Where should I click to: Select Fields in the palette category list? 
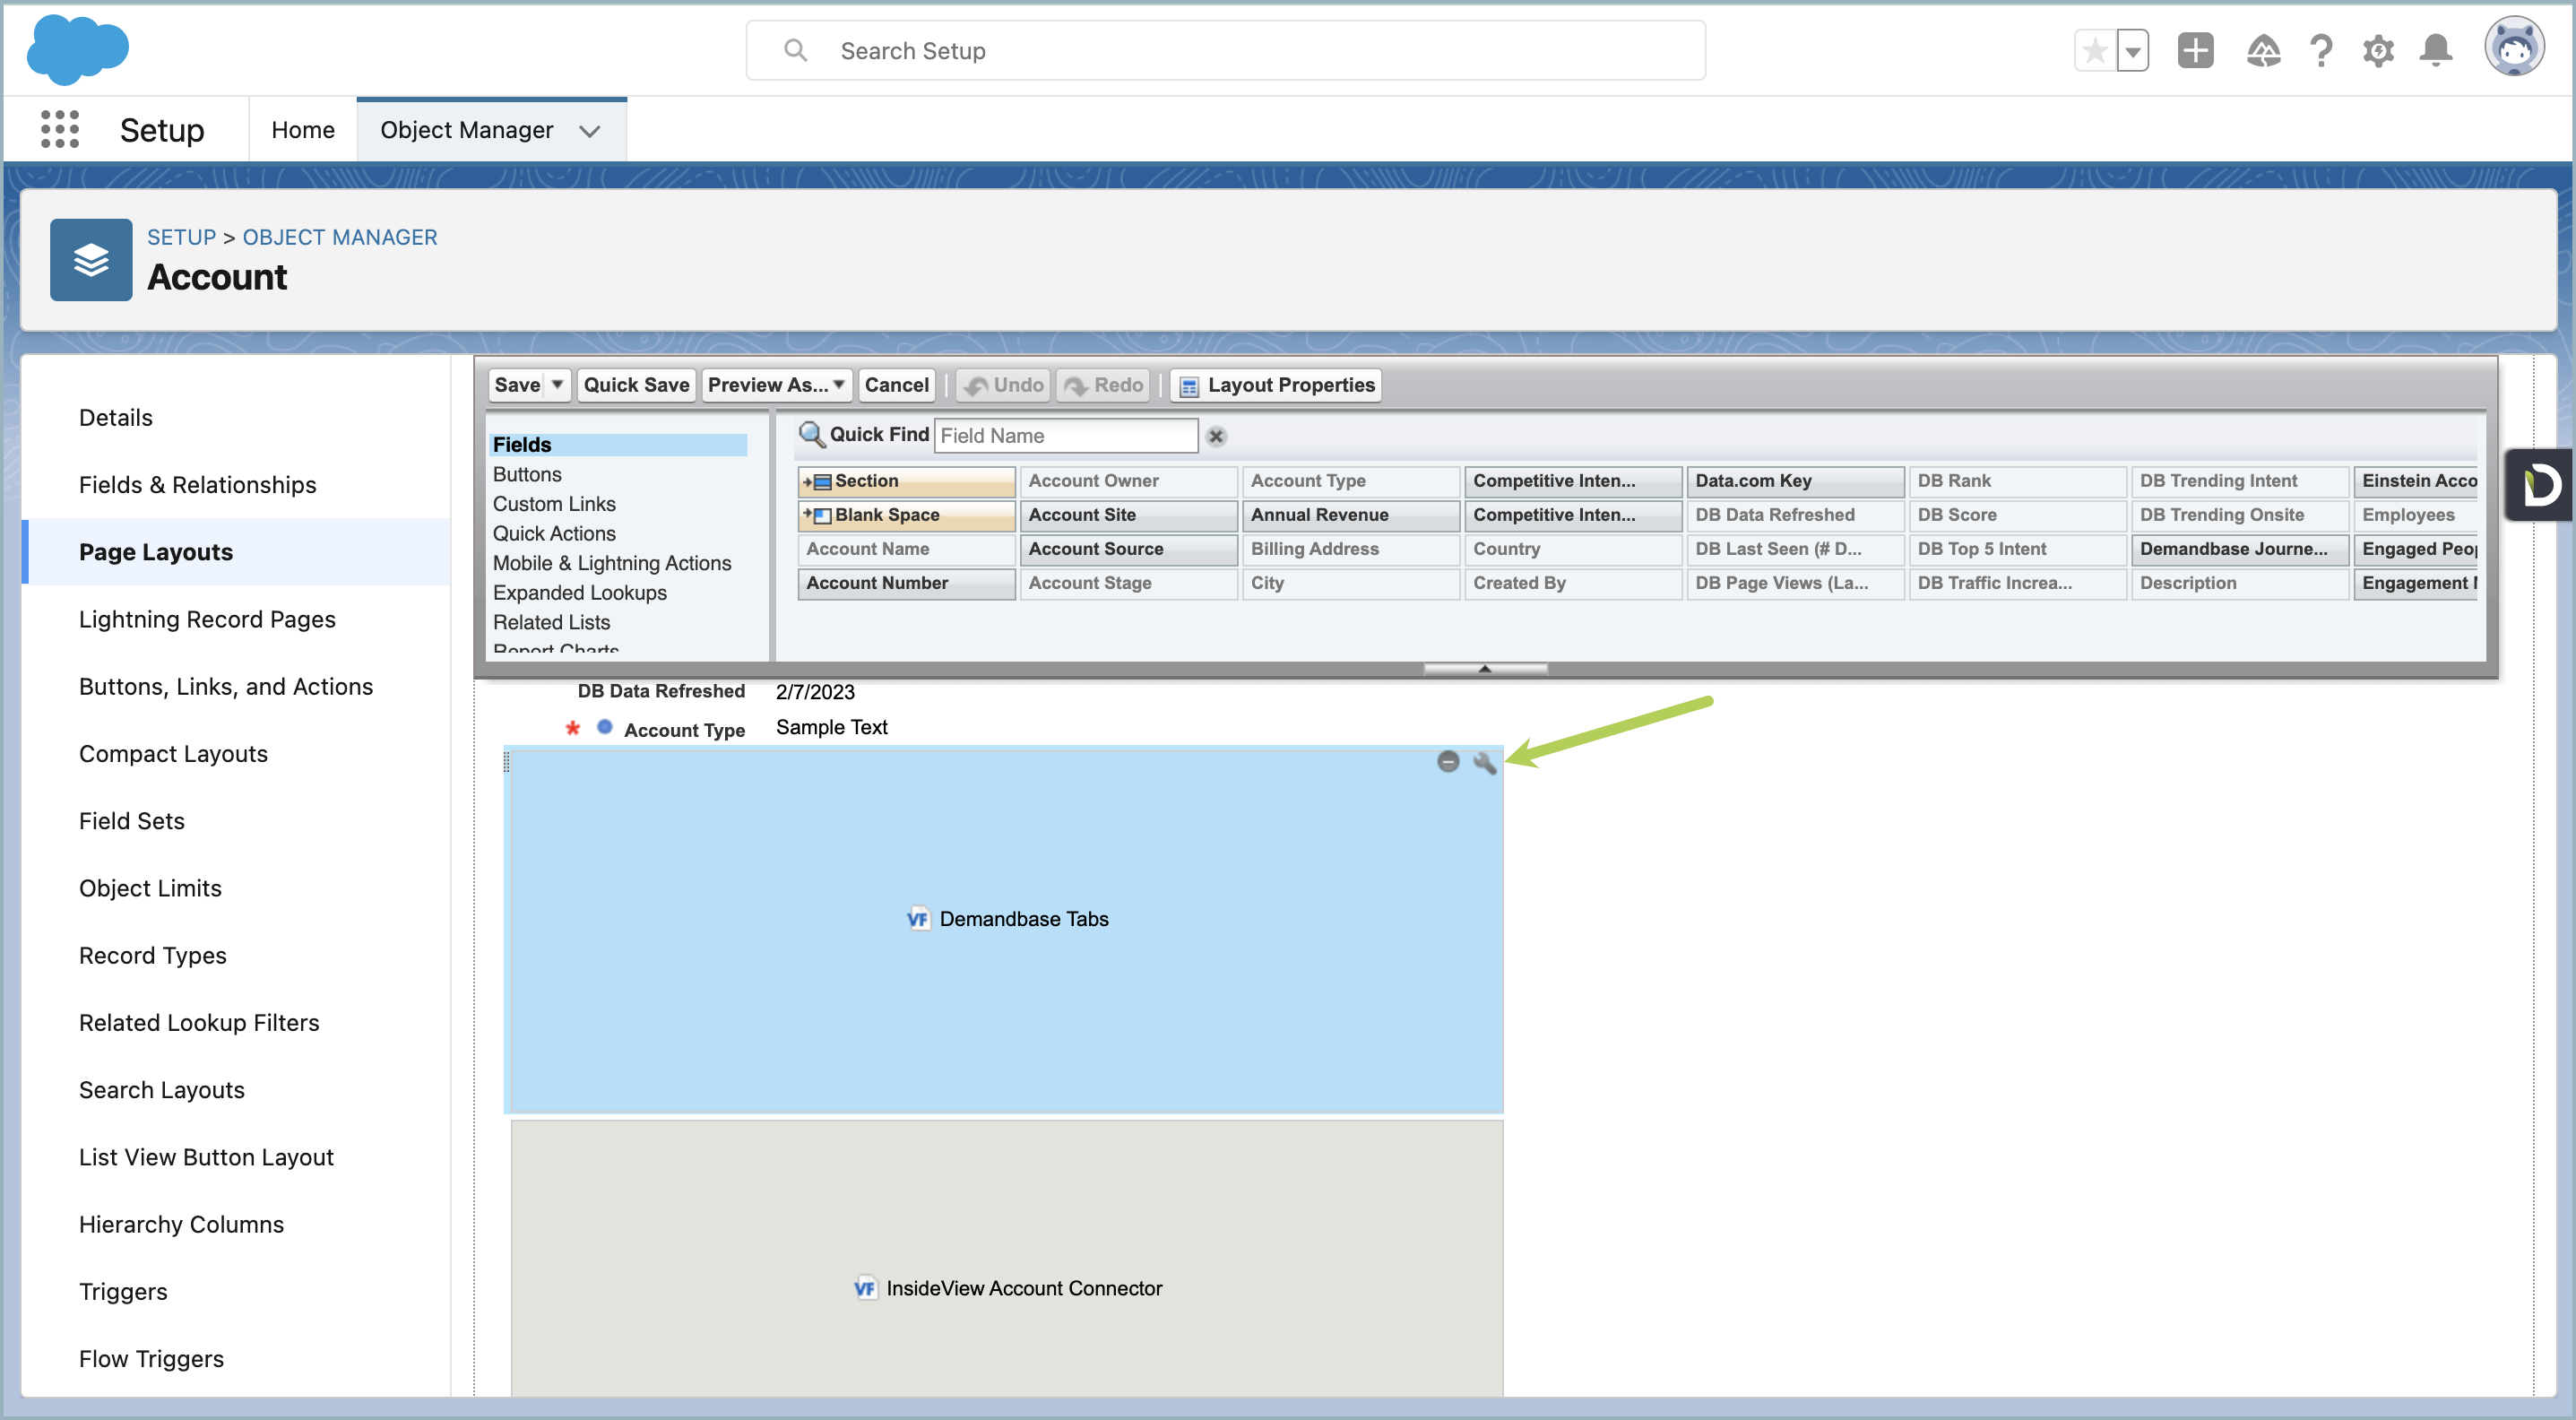pos(618,445)
